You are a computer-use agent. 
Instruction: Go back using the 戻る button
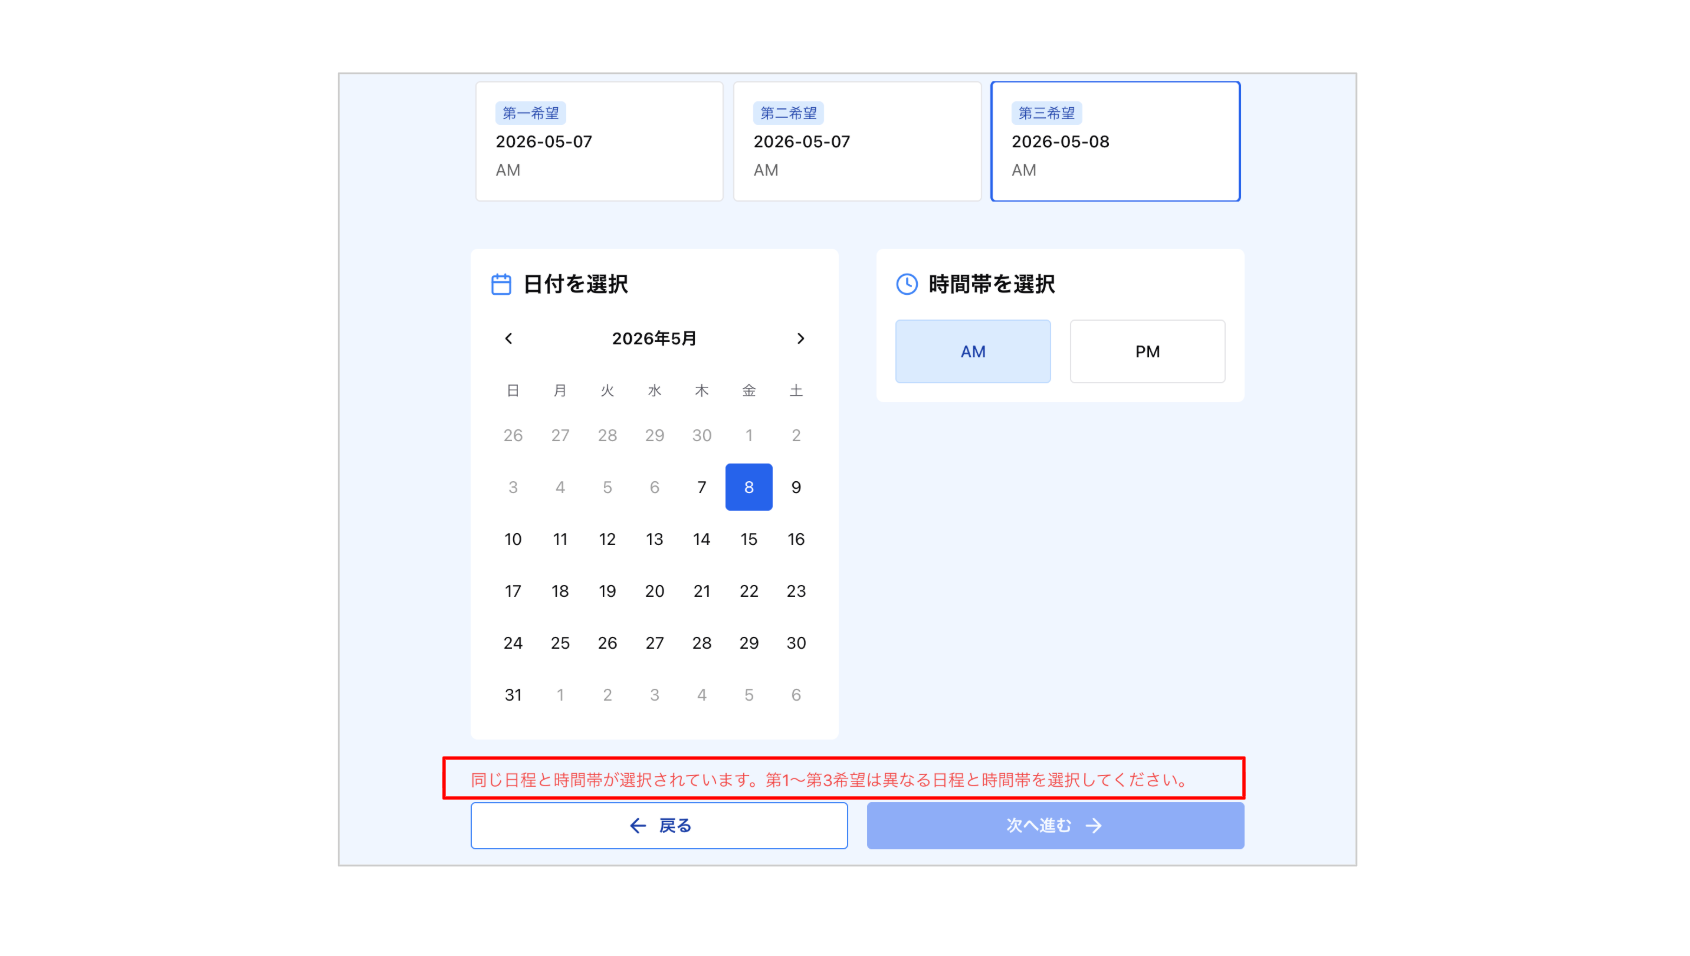coord(659,825)
